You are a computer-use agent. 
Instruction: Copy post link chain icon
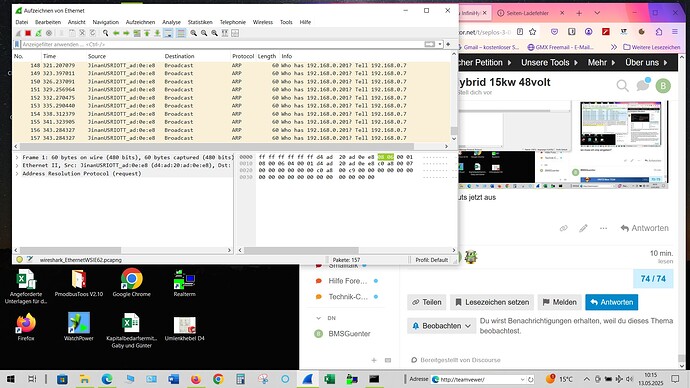click(563, 228)
